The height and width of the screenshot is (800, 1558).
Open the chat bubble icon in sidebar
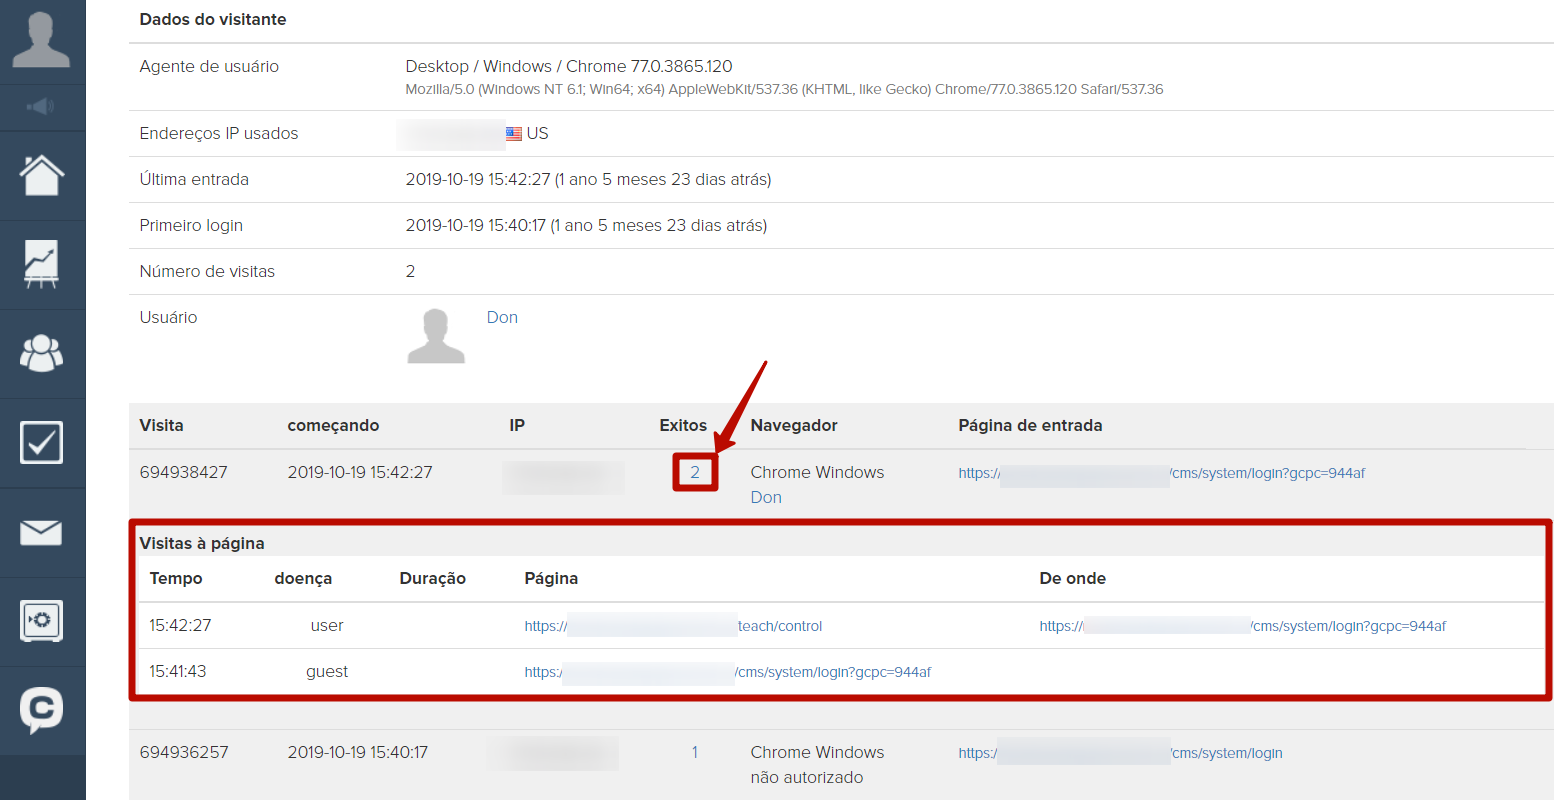pyautogui.click(x=41, y=710)
